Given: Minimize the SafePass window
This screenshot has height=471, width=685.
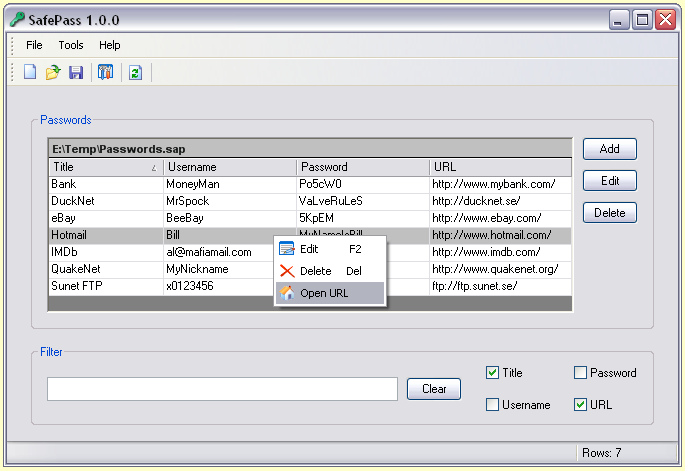Looking at the screenshot, I should [x=619, y=20].
